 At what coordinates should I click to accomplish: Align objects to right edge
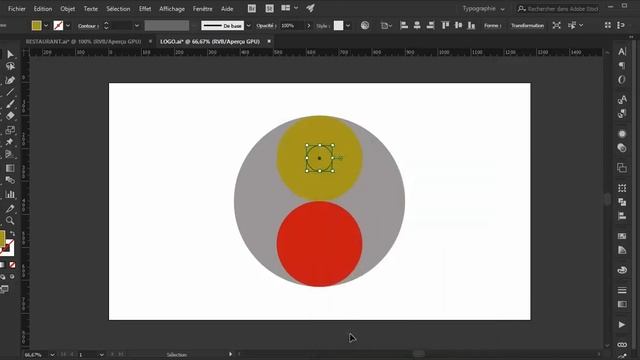pos(431,25)
